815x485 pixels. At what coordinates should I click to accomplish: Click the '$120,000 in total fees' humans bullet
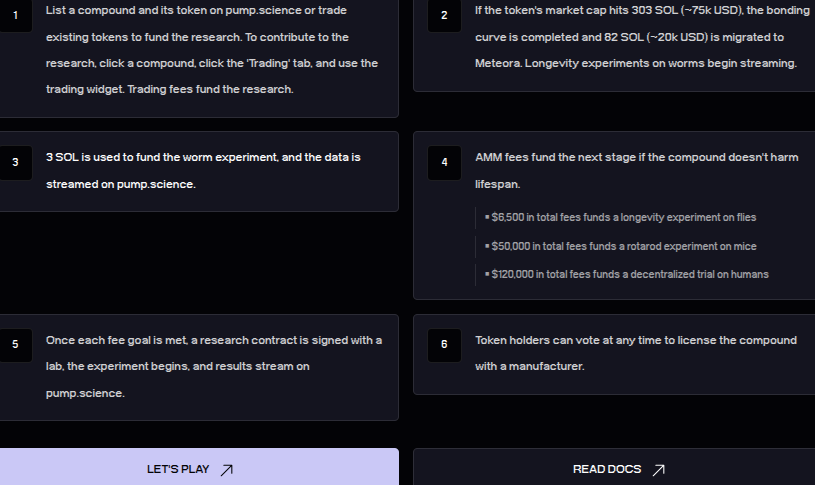pyautogui.click(x=626, y=274)
